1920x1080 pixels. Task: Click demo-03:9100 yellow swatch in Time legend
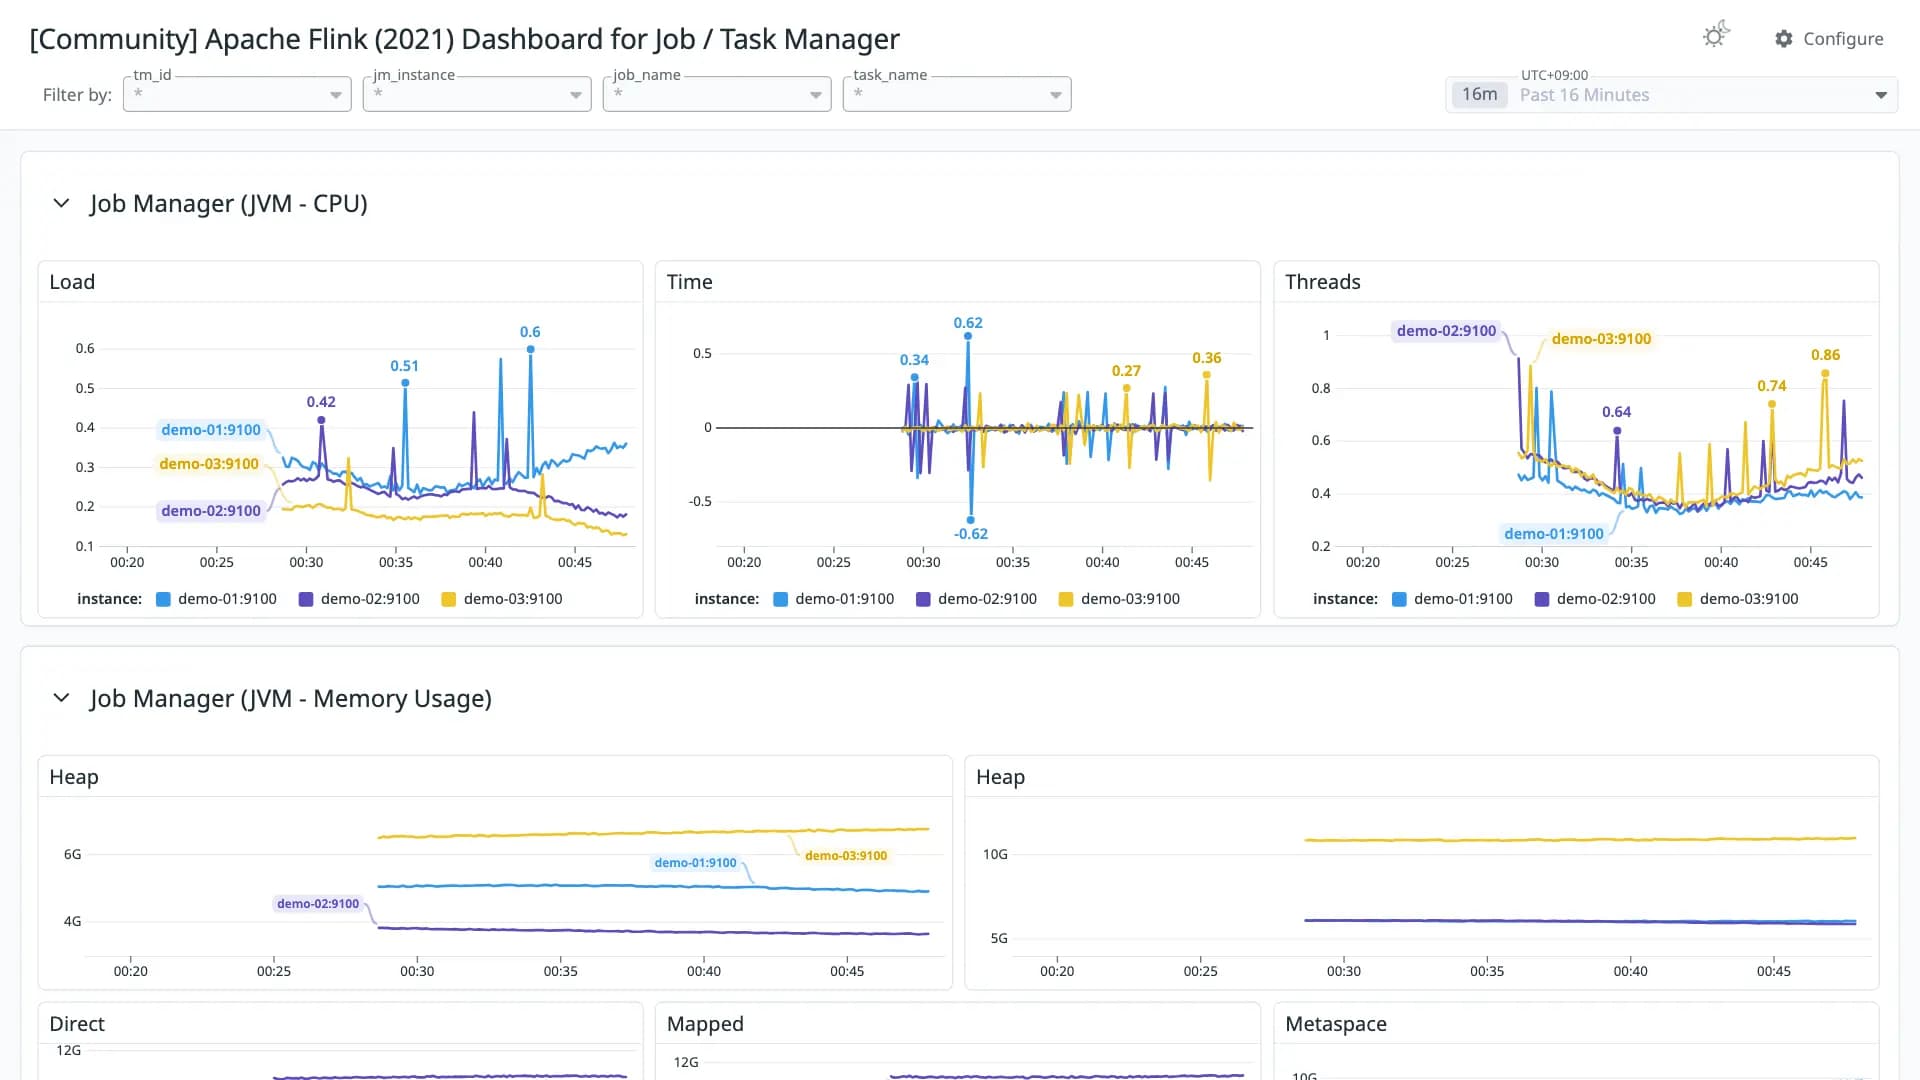point(1066,599)
